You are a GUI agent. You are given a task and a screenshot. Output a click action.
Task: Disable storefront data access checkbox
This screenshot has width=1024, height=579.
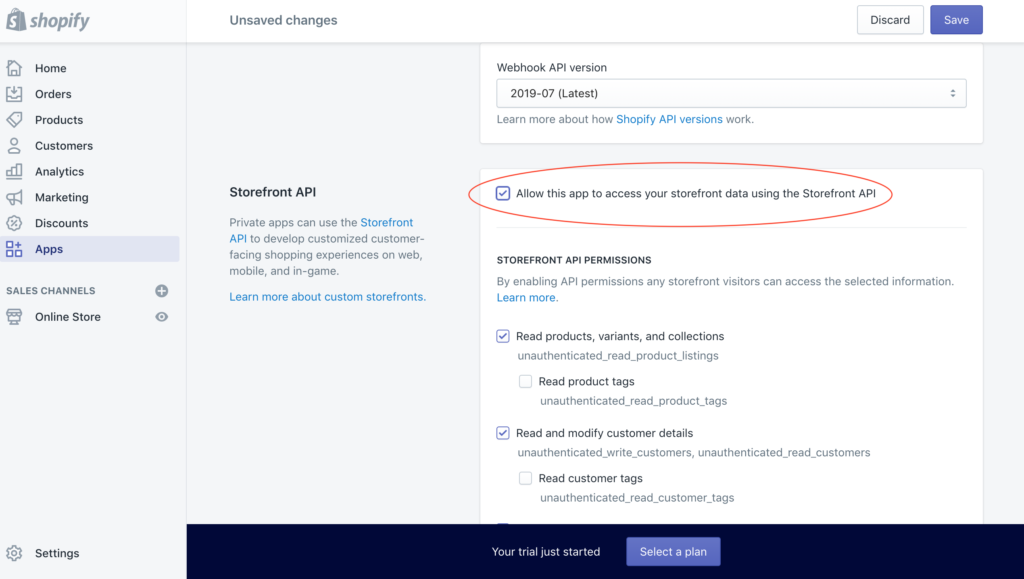click(x=503, y=192)
